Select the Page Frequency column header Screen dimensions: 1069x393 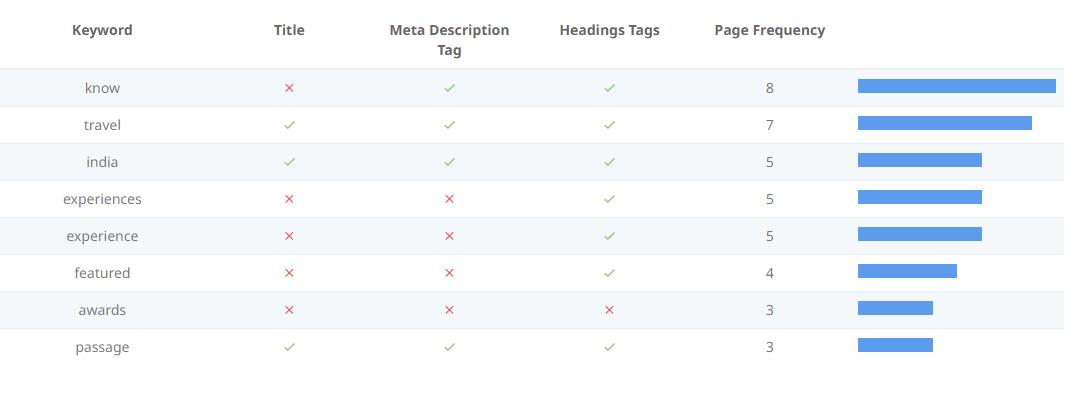pyautogui.click(x=770, y=30)
